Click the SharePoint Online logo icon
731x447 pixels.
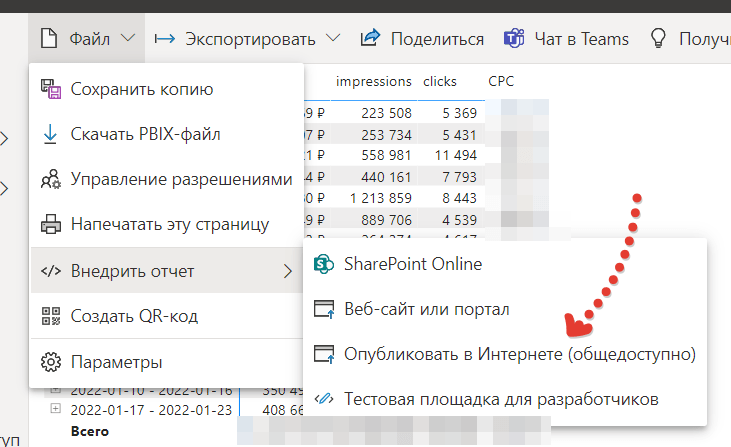click(x=323, y=264)
